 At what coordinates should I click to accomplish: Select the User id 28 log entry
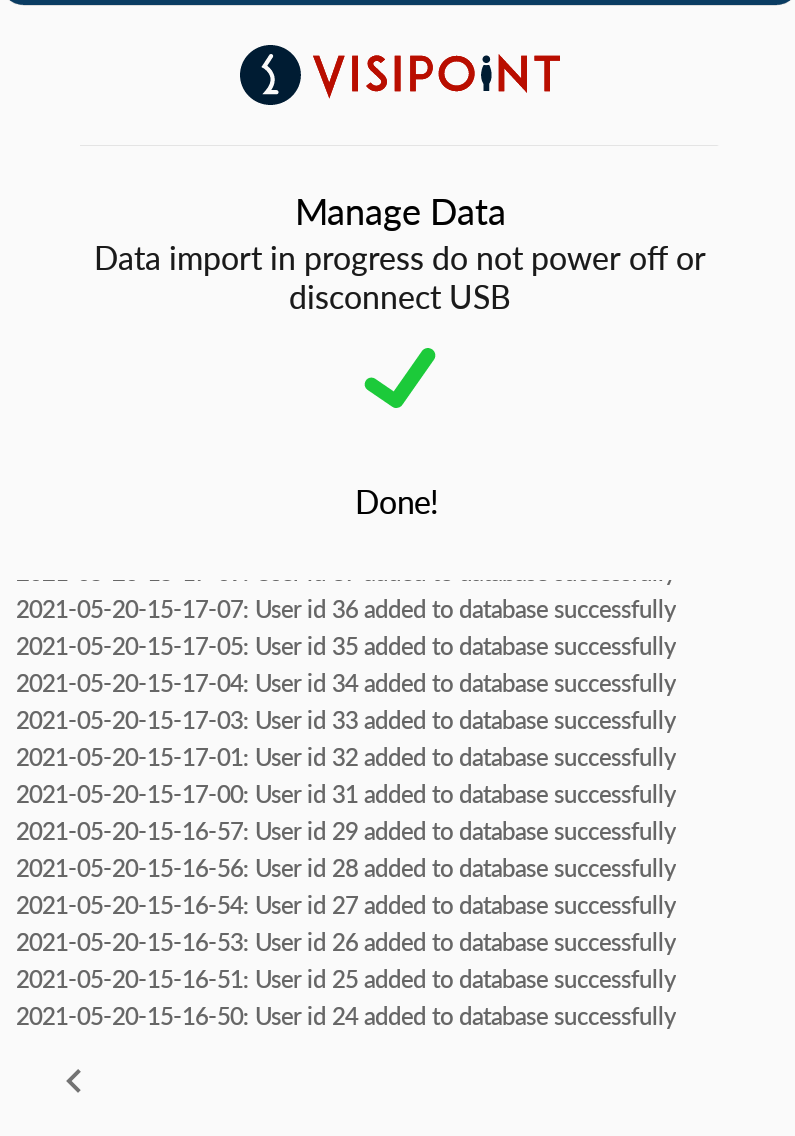pos(346,868)
